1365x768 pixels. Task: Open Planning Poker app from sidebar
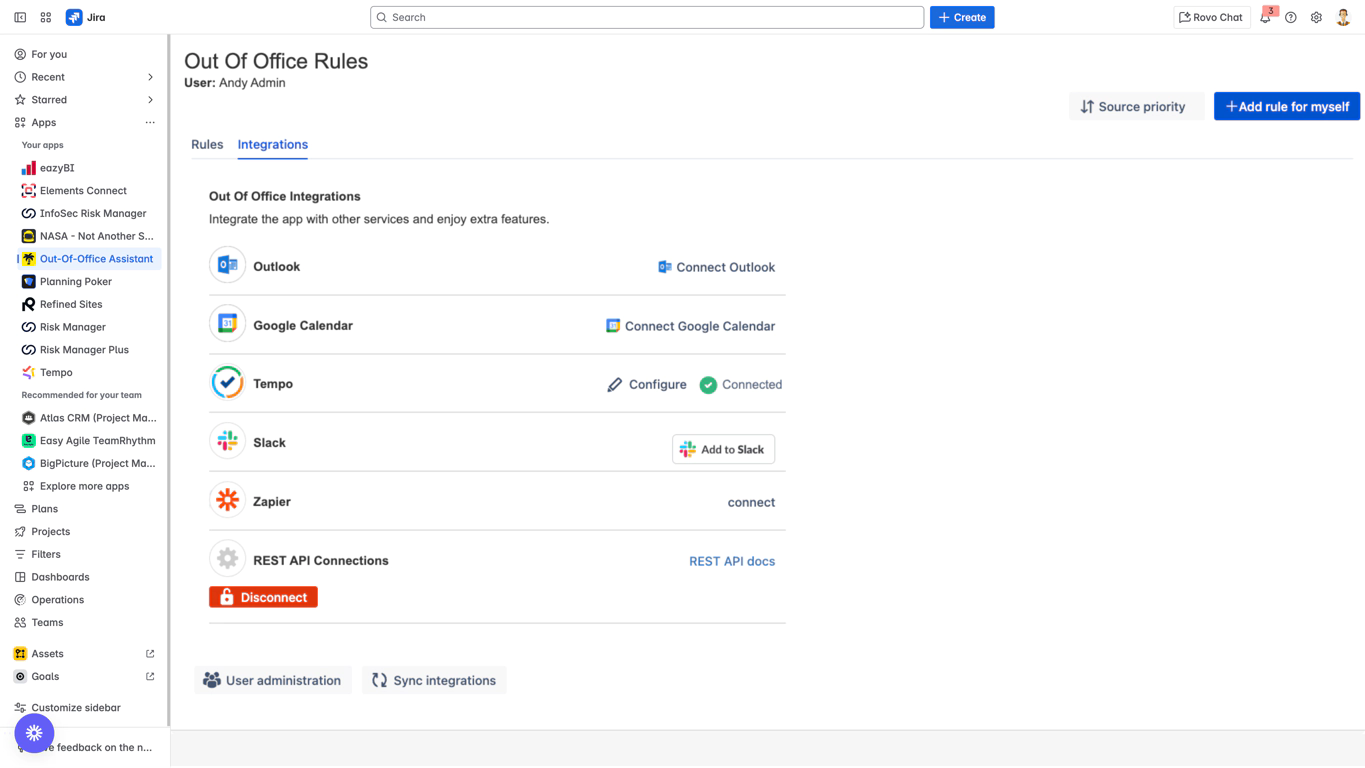coord(75,282)
